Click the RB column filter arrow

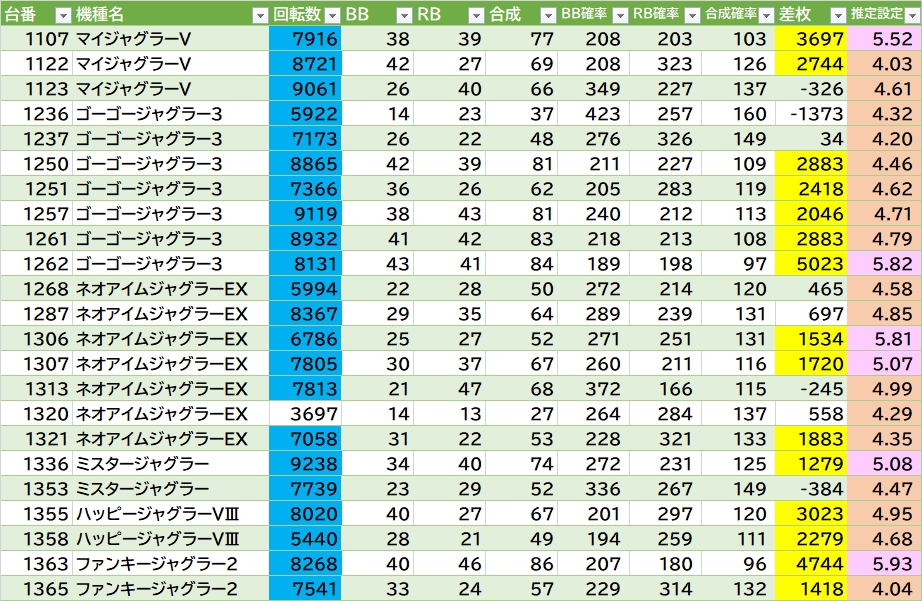(476, 15)
